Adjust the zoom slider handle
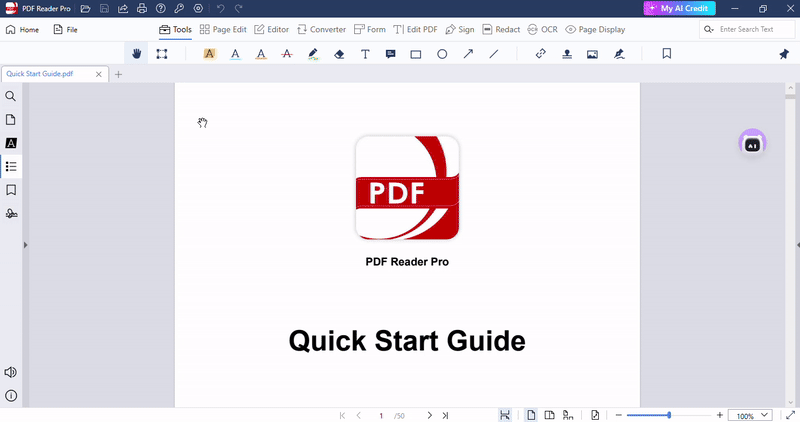Viewport: 800px width, 422px height. (x=669, y=415)
